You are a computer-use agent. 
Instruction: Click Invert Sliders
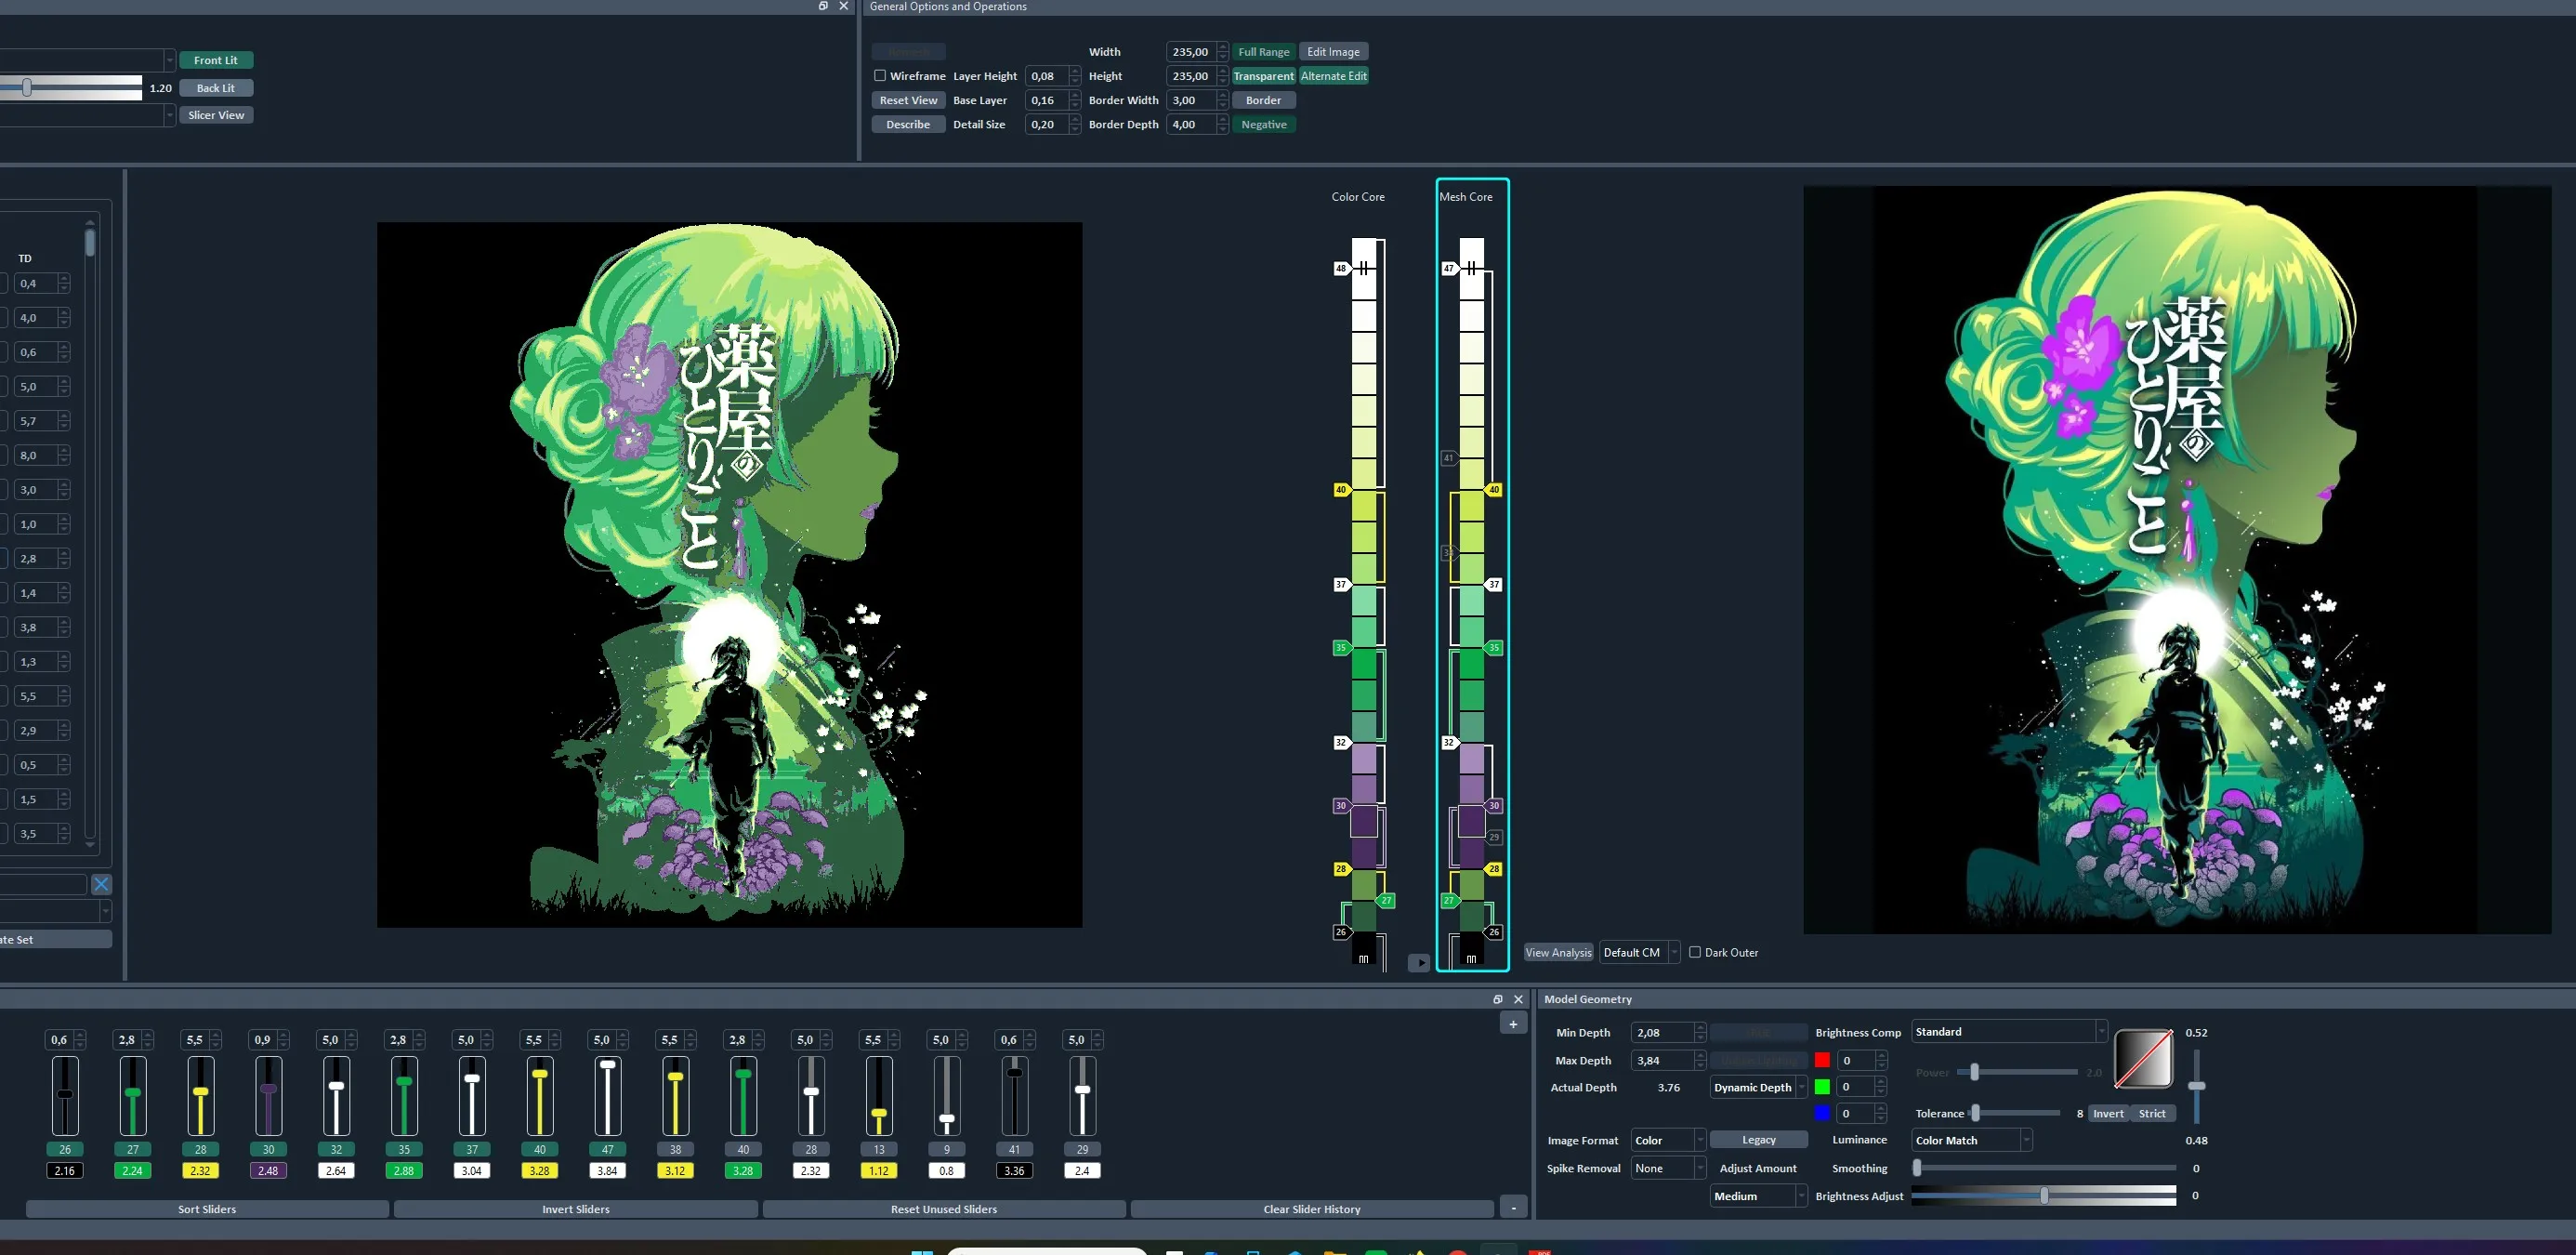click(576, 1209)
